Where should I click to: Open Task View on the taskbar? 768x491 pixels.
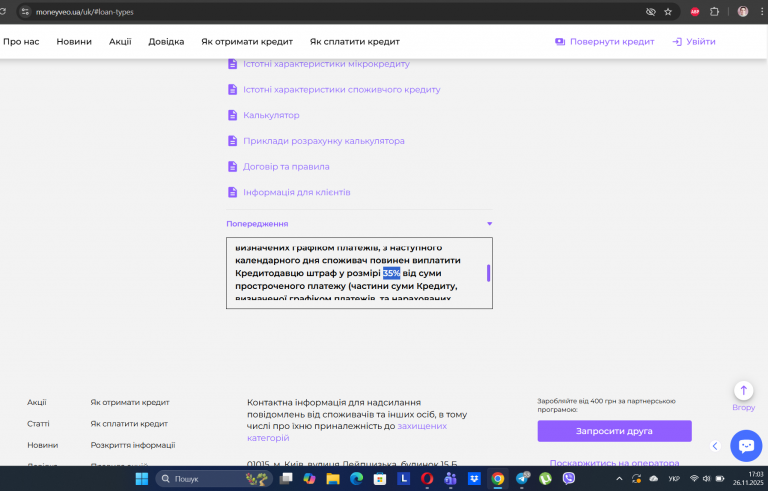tap(286, 479)
